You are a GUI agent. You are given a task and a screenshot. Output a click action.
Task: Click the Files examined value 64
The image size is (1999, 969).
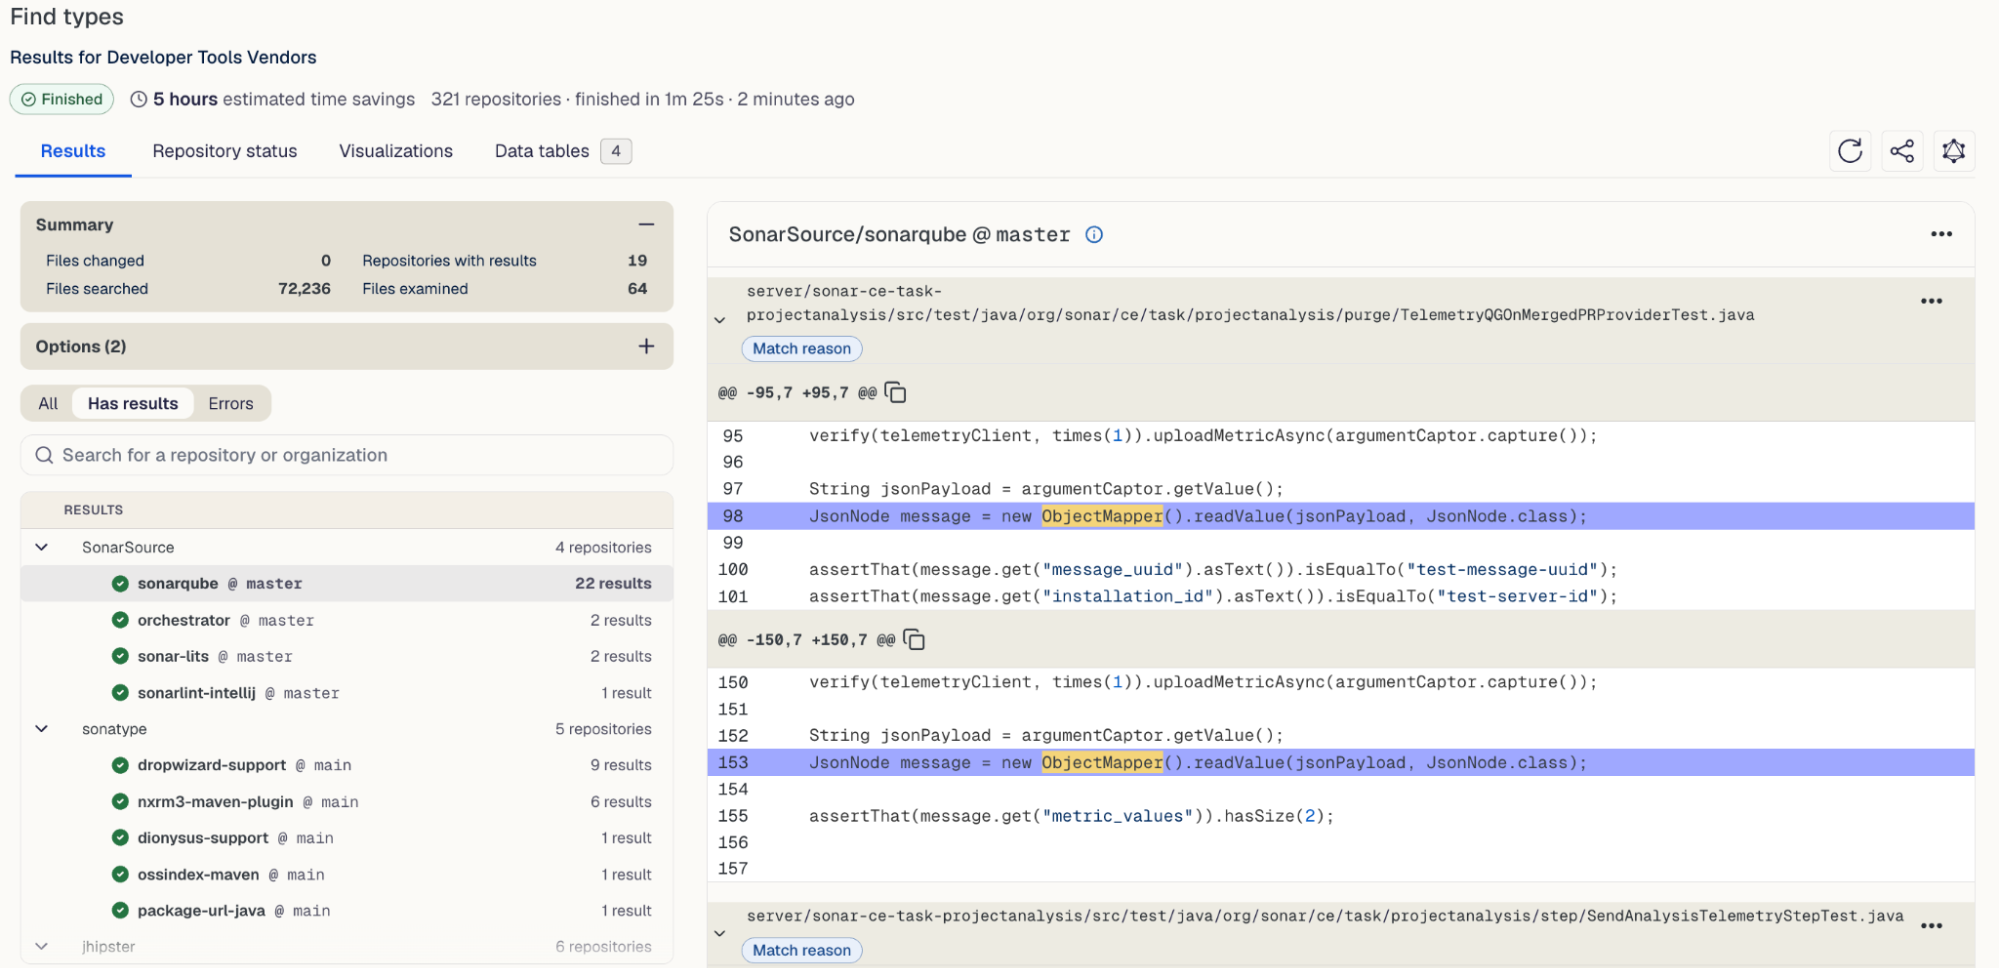pyautogui.click(x=637, y=289)
